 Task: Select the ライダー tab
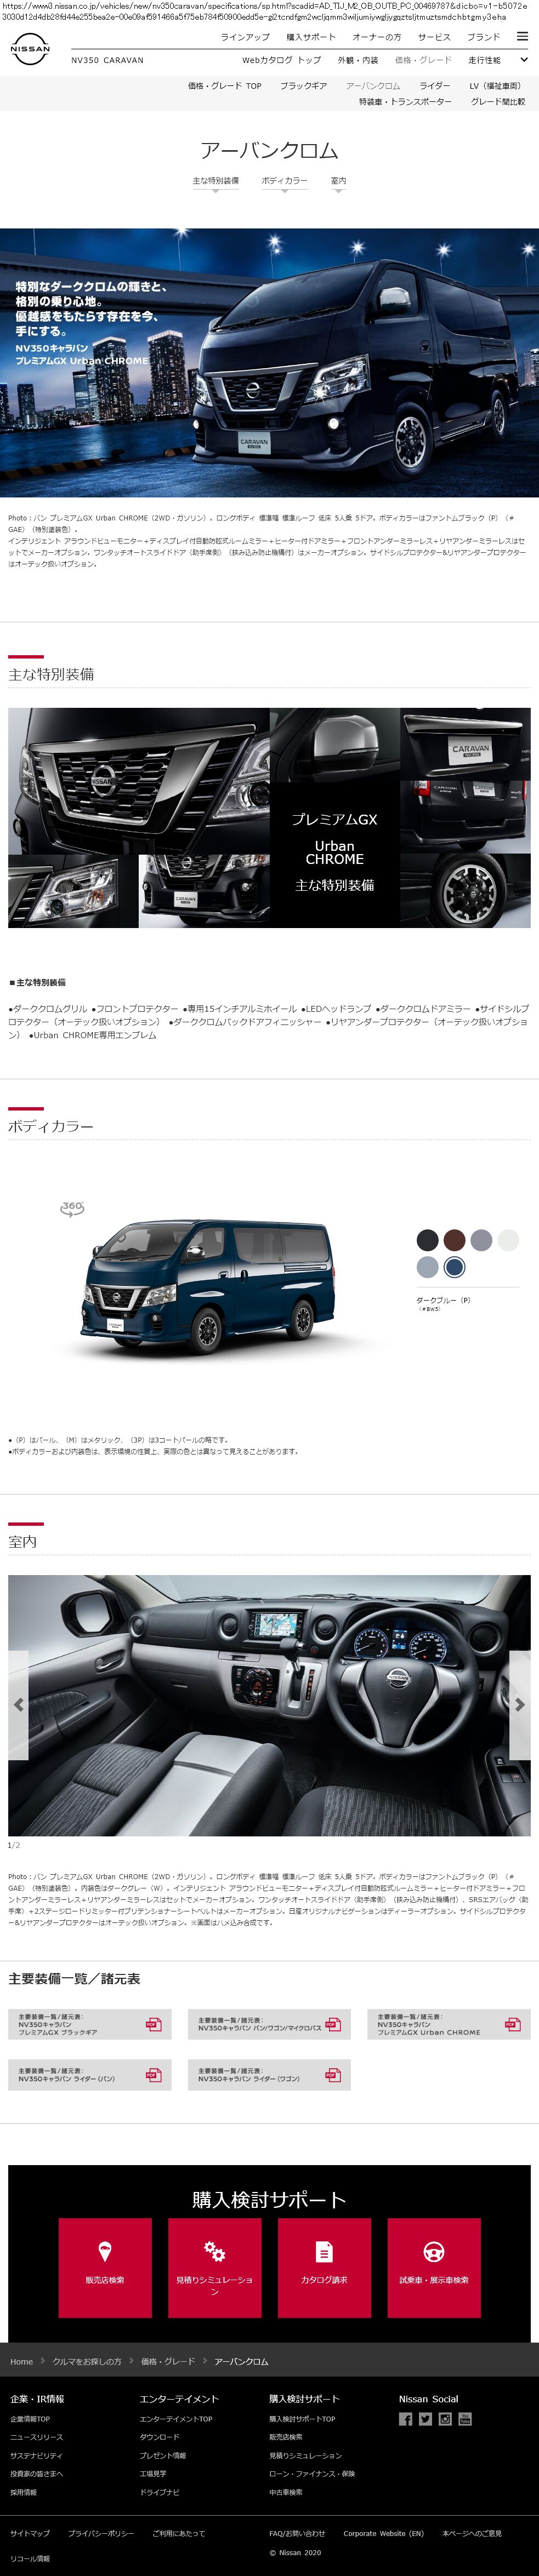[x=435, y=86]
